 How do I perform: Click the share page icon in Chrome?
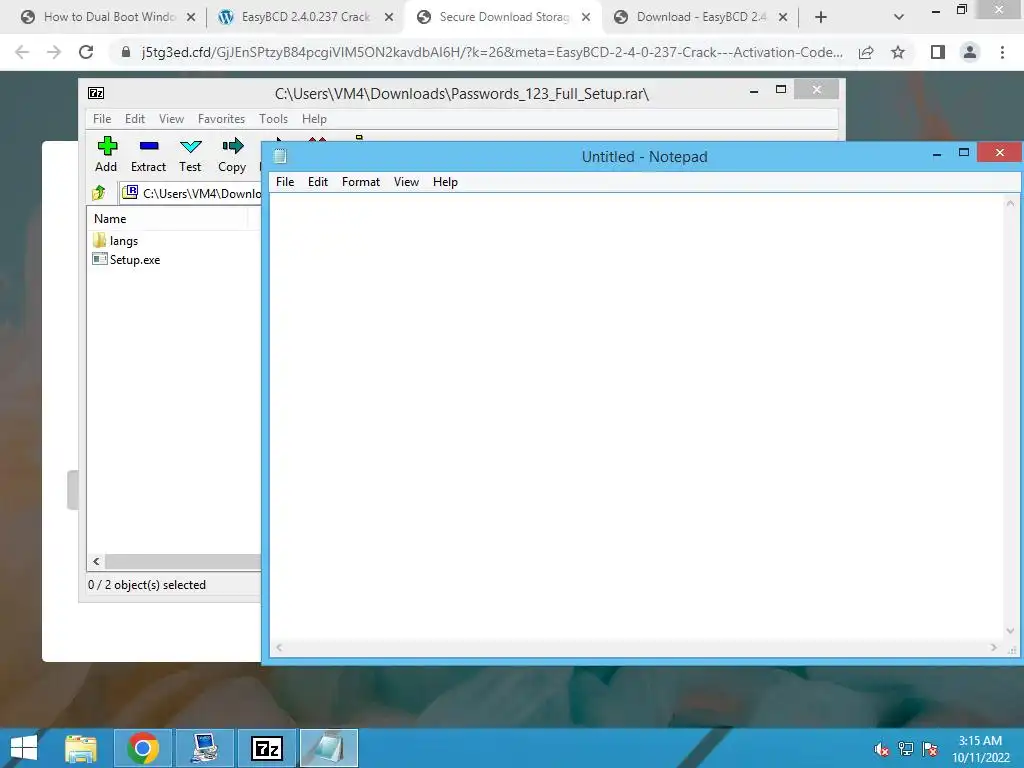pyautogui.click(x=867, y=52)
